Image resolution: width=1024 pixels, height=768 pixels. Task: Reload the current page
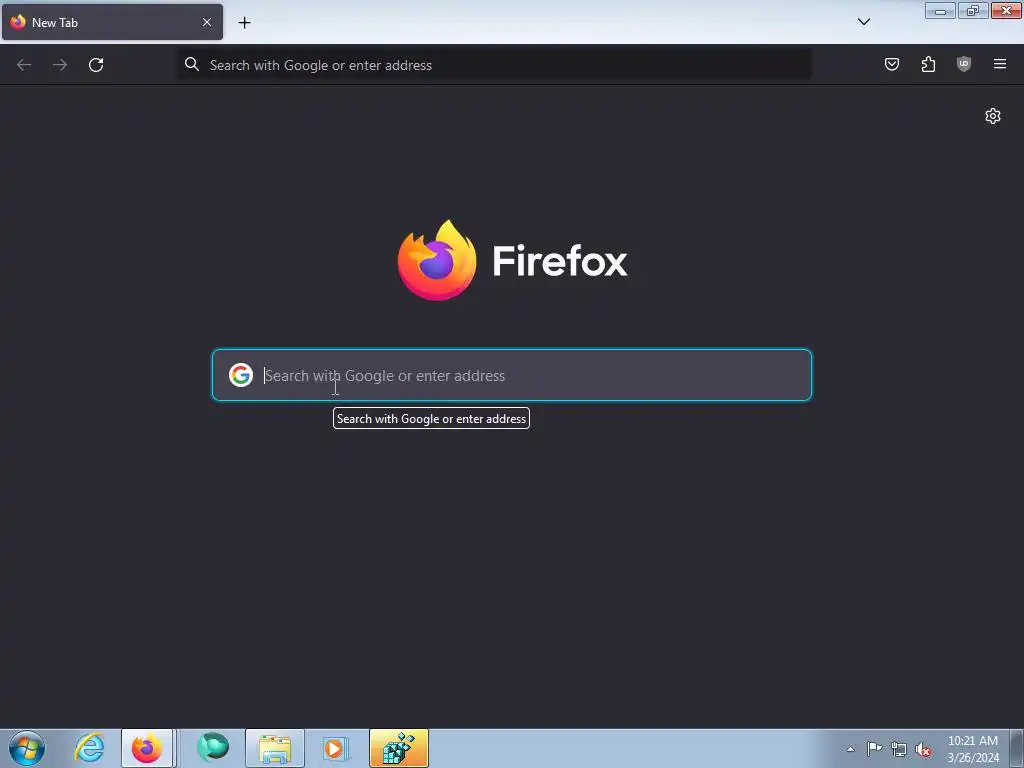[x=96, y=65]
